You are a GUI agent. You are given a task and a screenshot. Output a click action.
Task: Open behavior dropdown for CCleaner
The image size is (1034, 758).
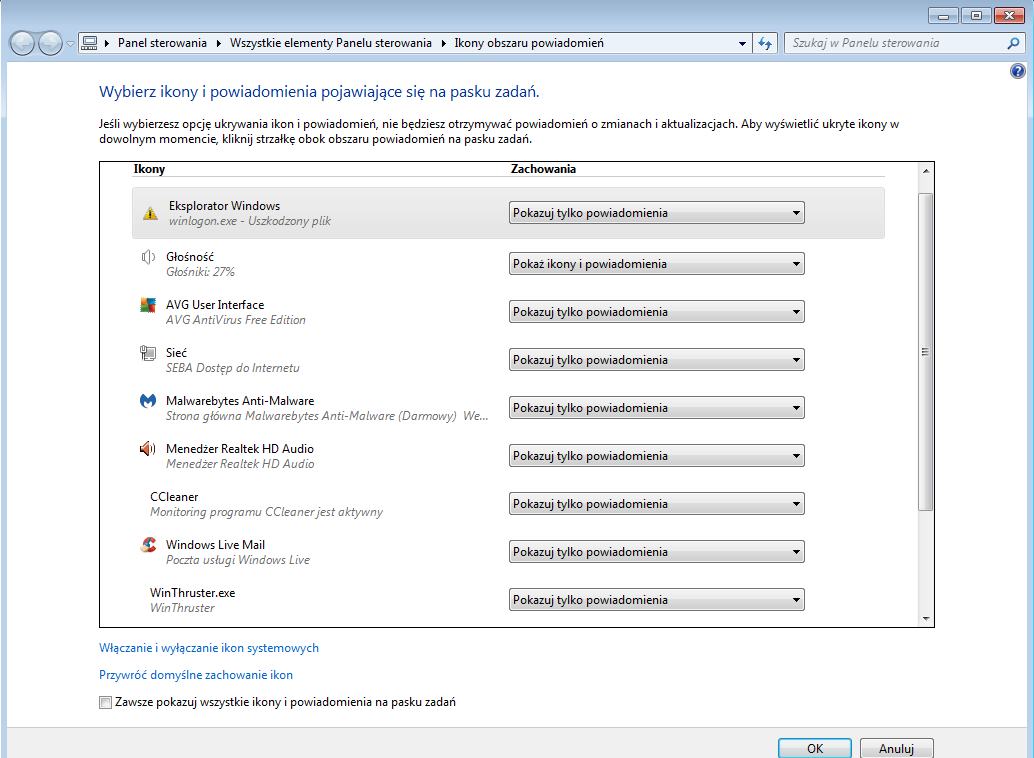pos(656,503)
